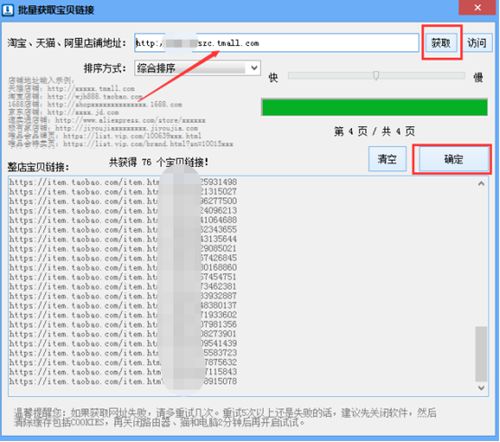Click the 清空 button
The image size is (500, 442).
click(x=387, y=159)
